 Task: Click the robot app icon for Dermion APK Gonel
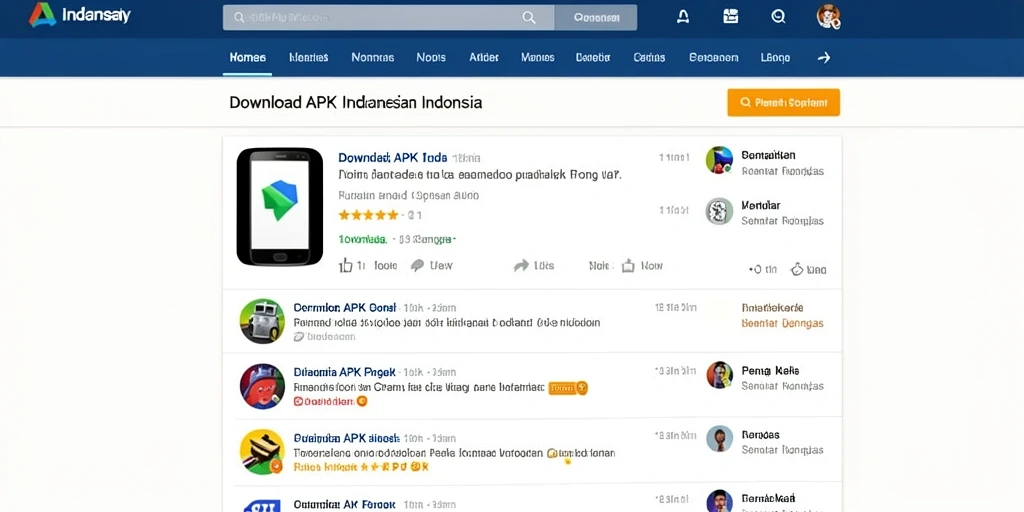point(262,321)
